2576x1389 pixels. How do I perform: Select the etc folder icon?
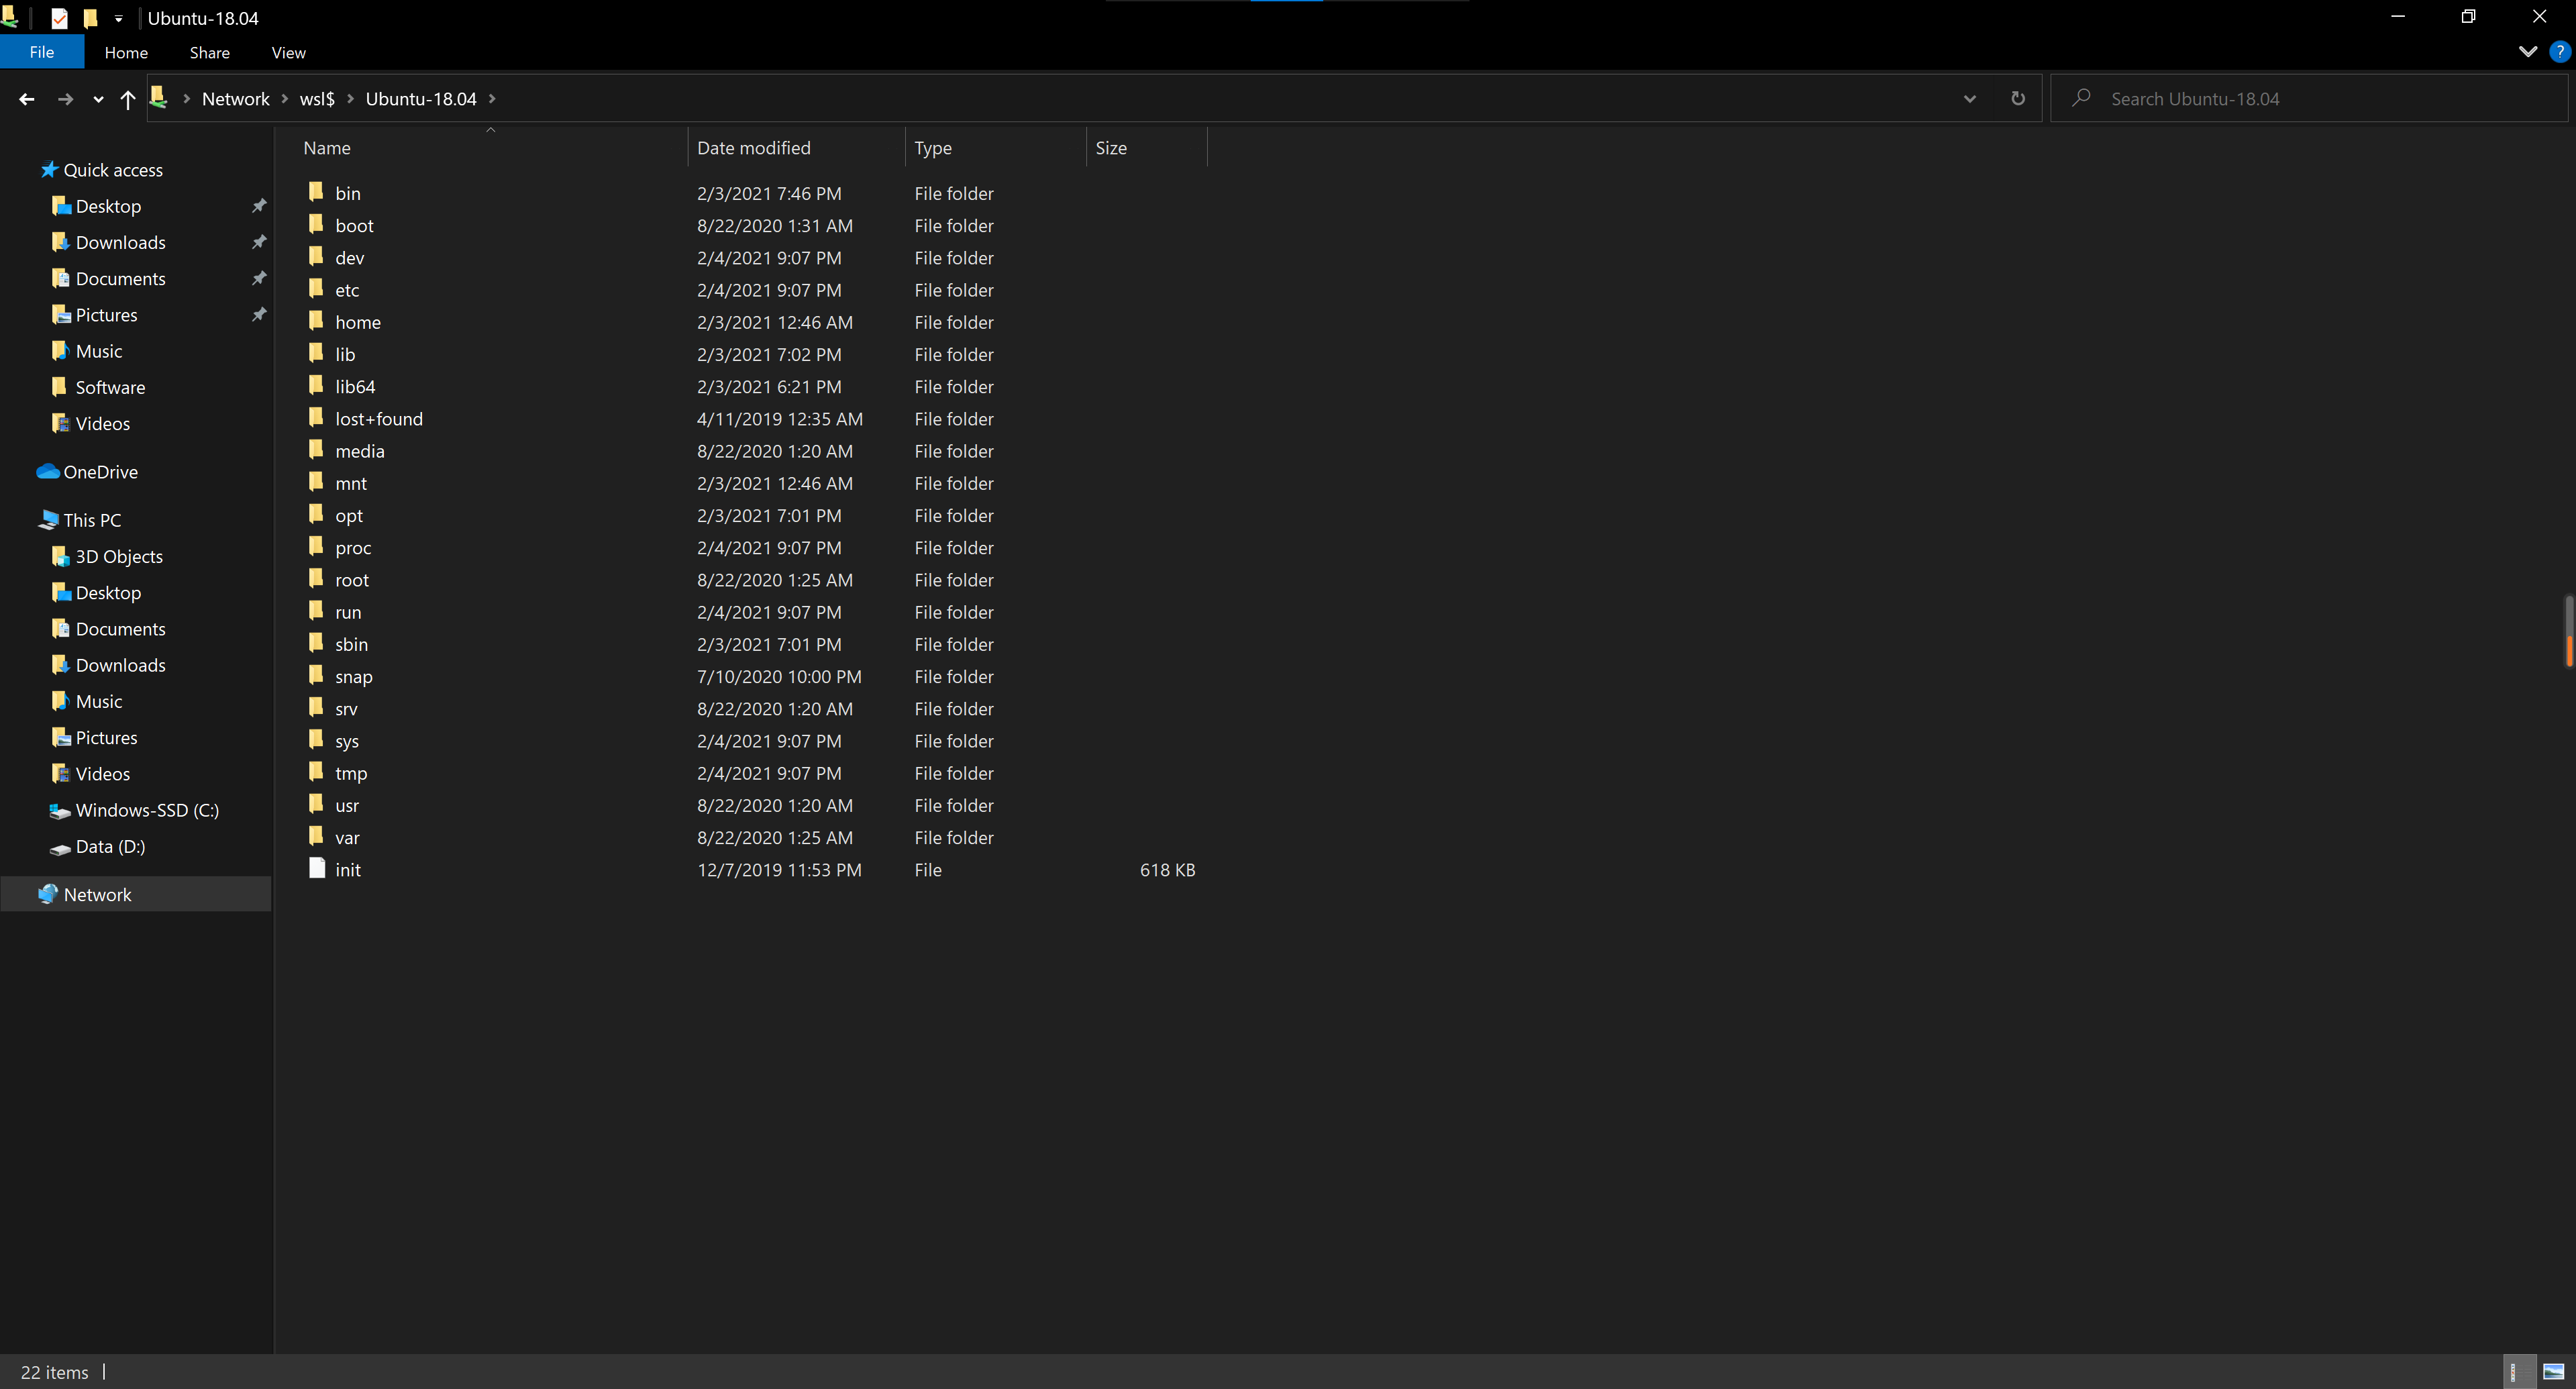[x=316, y=289]
